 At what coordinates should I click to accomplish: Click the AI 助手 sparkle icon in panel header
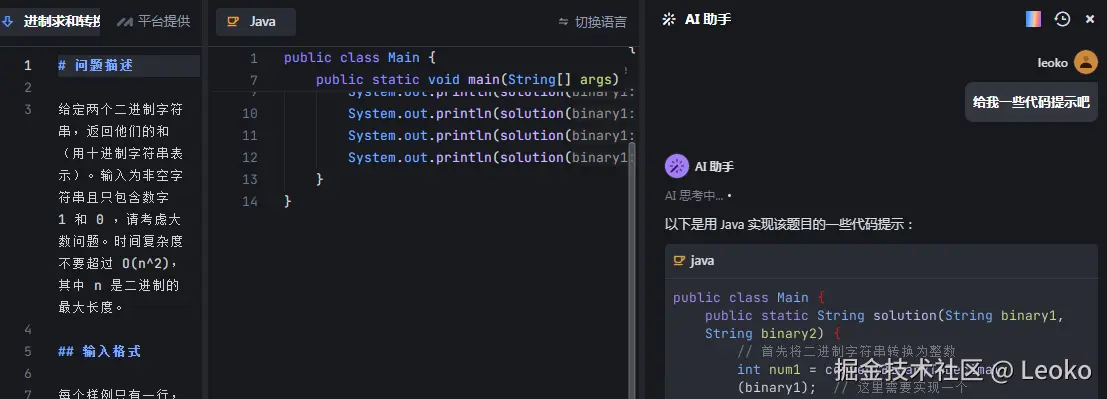[669, 20]
